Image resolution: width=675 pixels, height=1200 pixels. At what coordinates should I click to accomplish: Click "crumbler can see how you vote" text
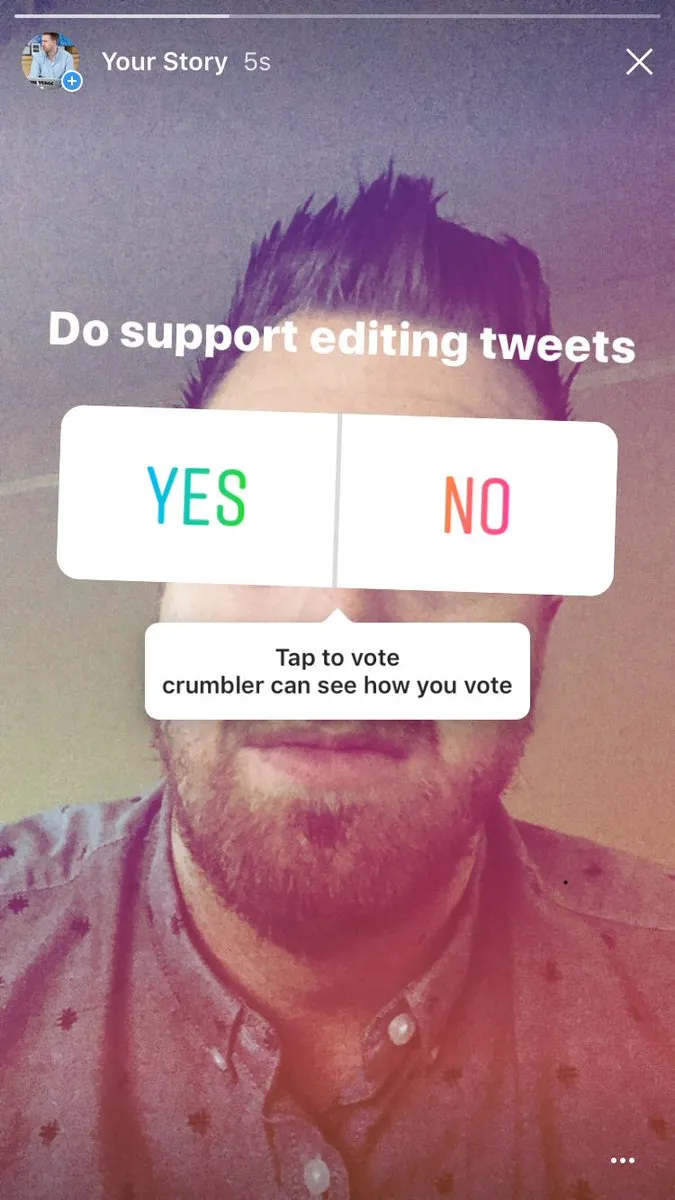(337, 686)
